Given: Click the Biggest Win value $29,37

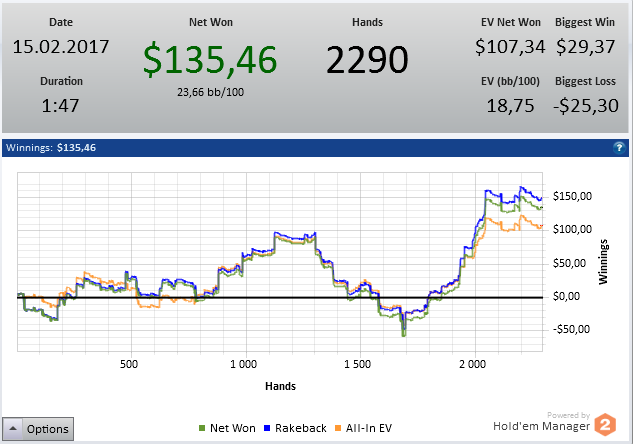Looking at the screenshot, I should point(585,47).
